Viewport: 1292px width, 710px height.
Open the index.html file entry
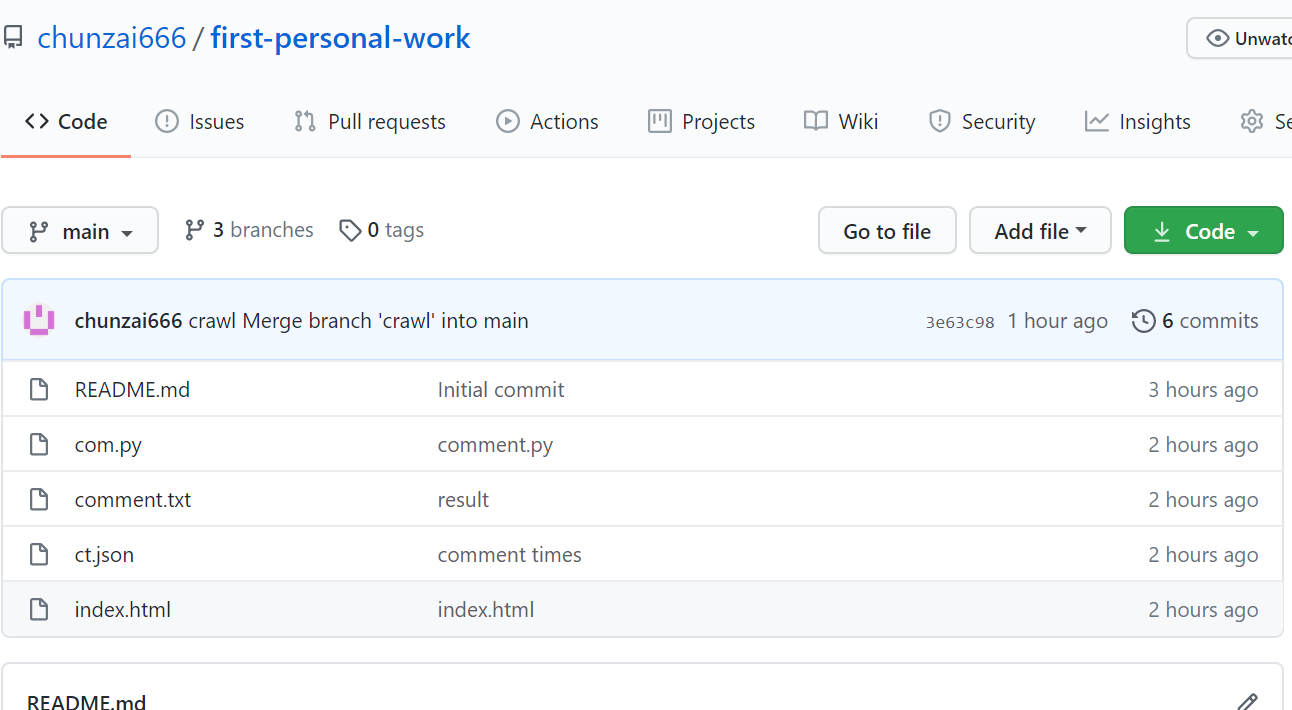coord(123,610)
